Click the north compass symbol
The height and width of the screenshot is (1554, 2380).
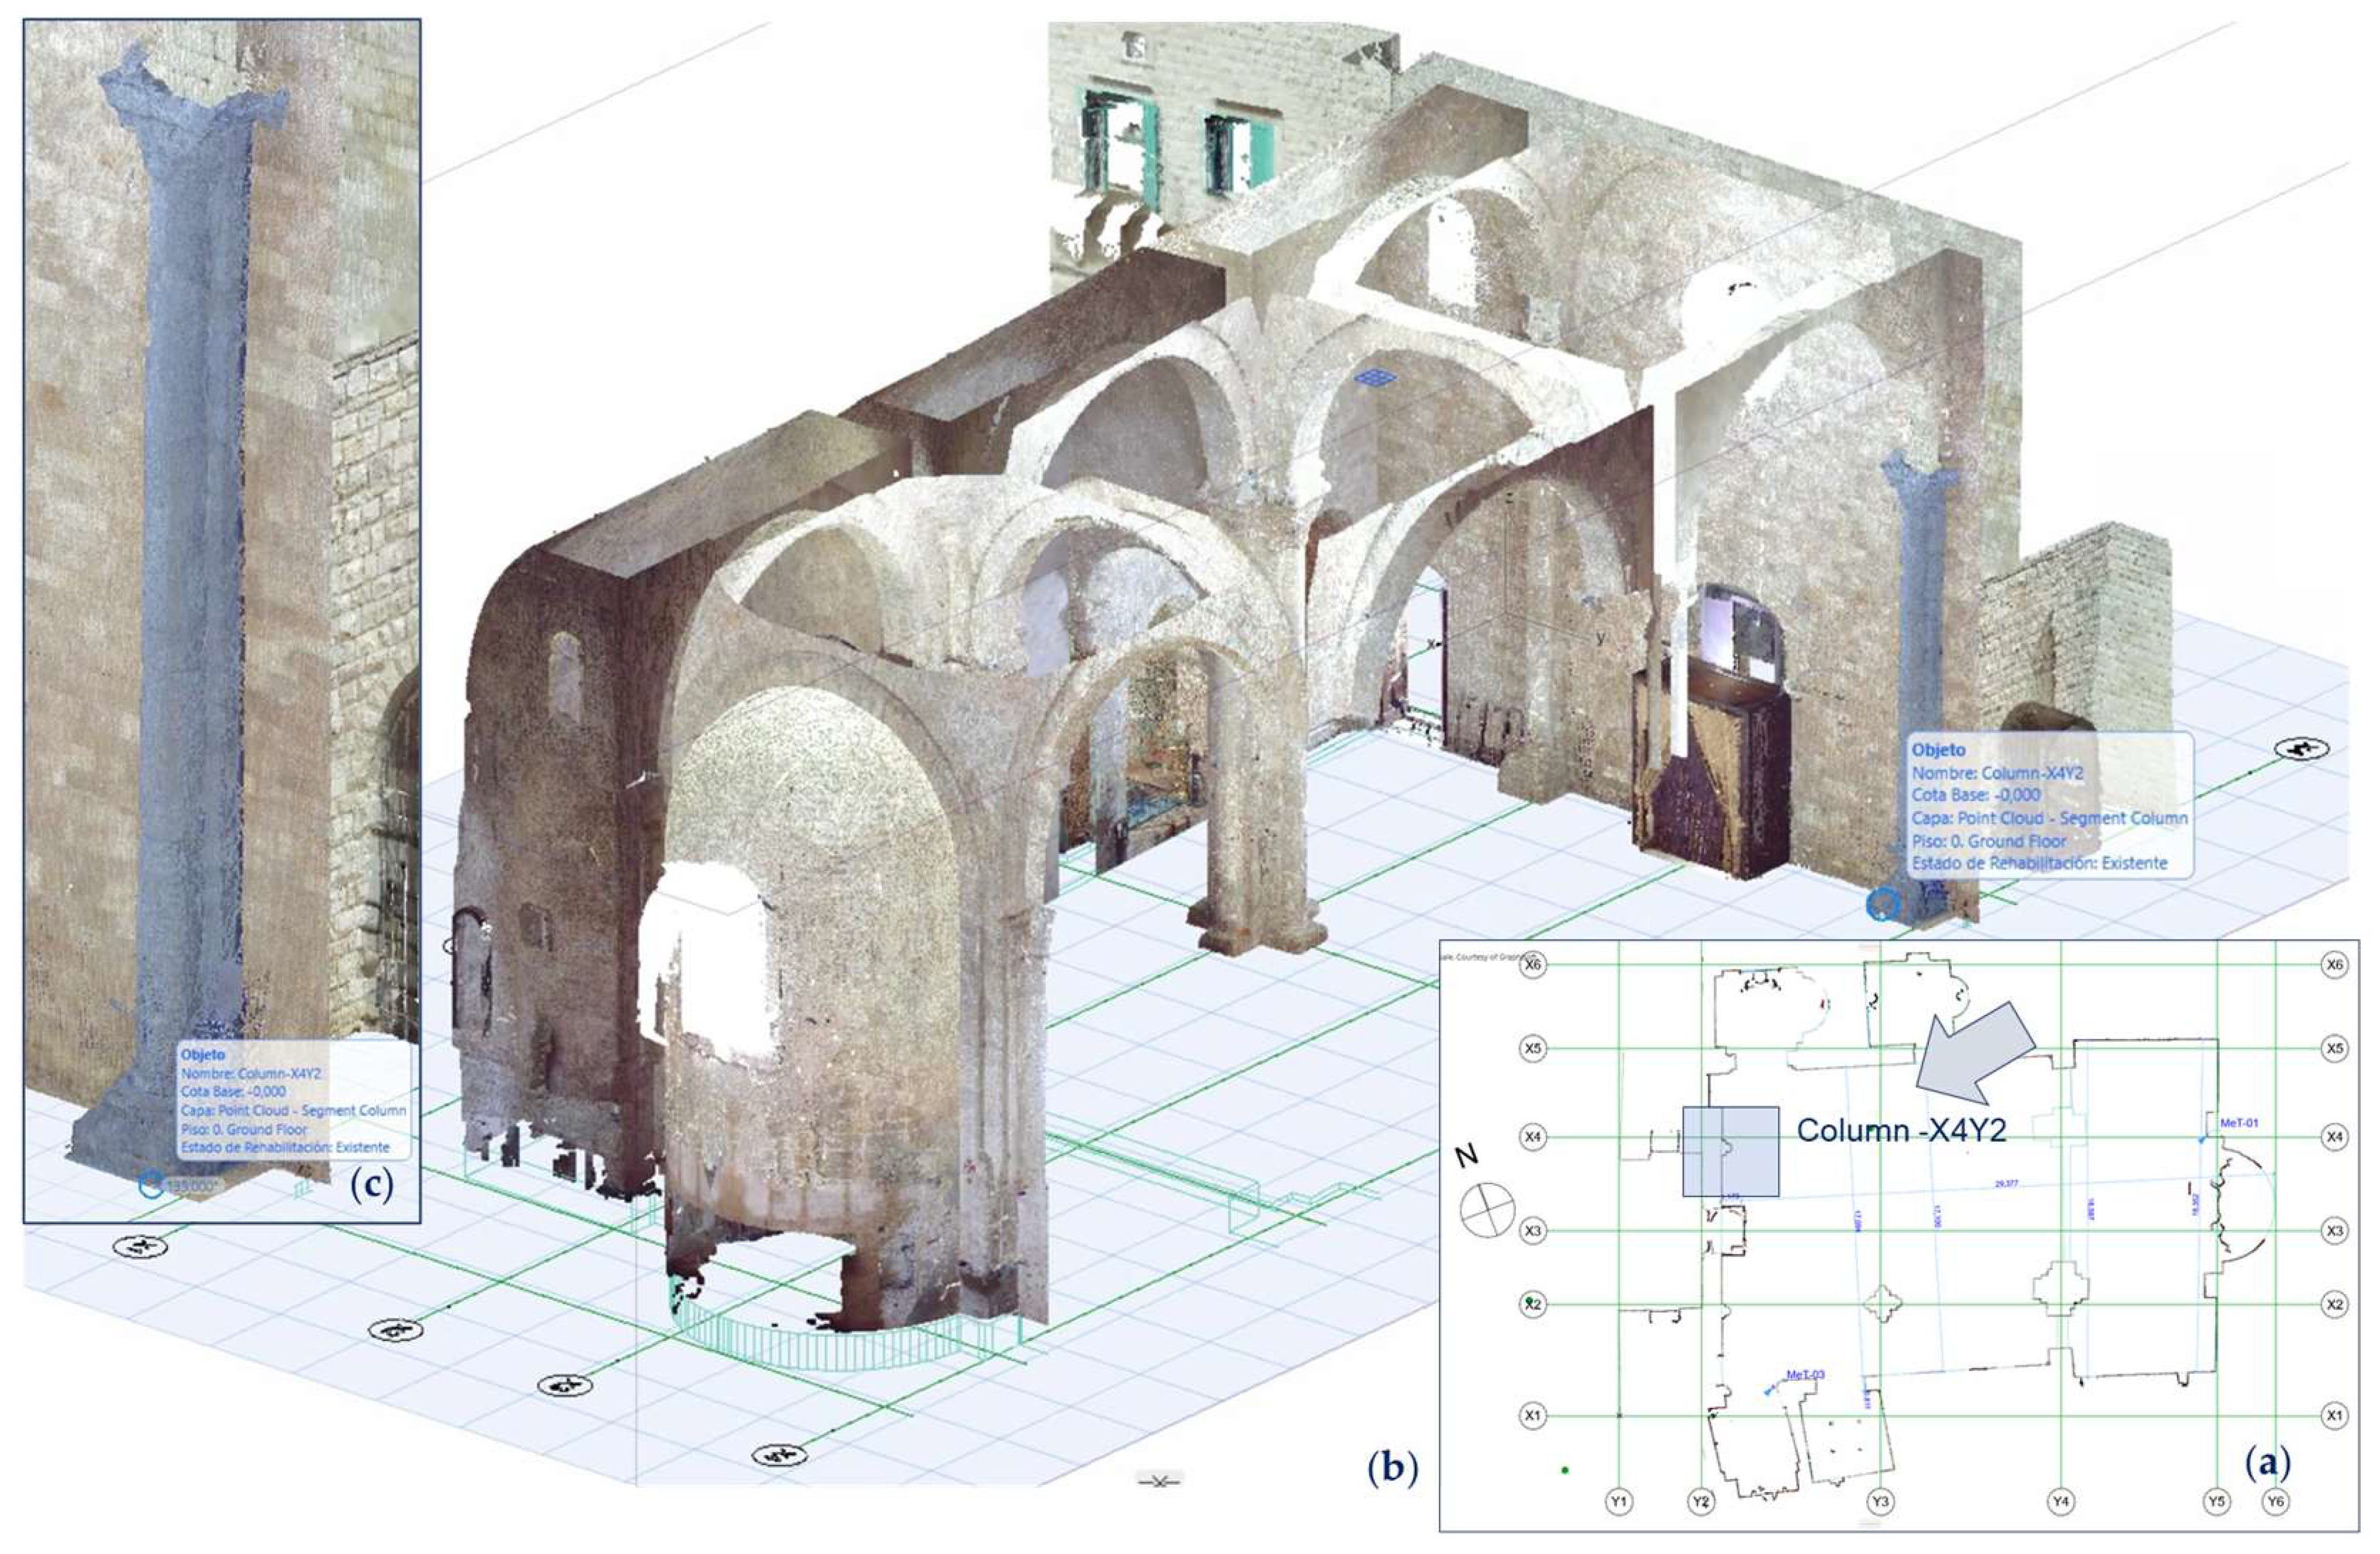click(1487, 1209)
